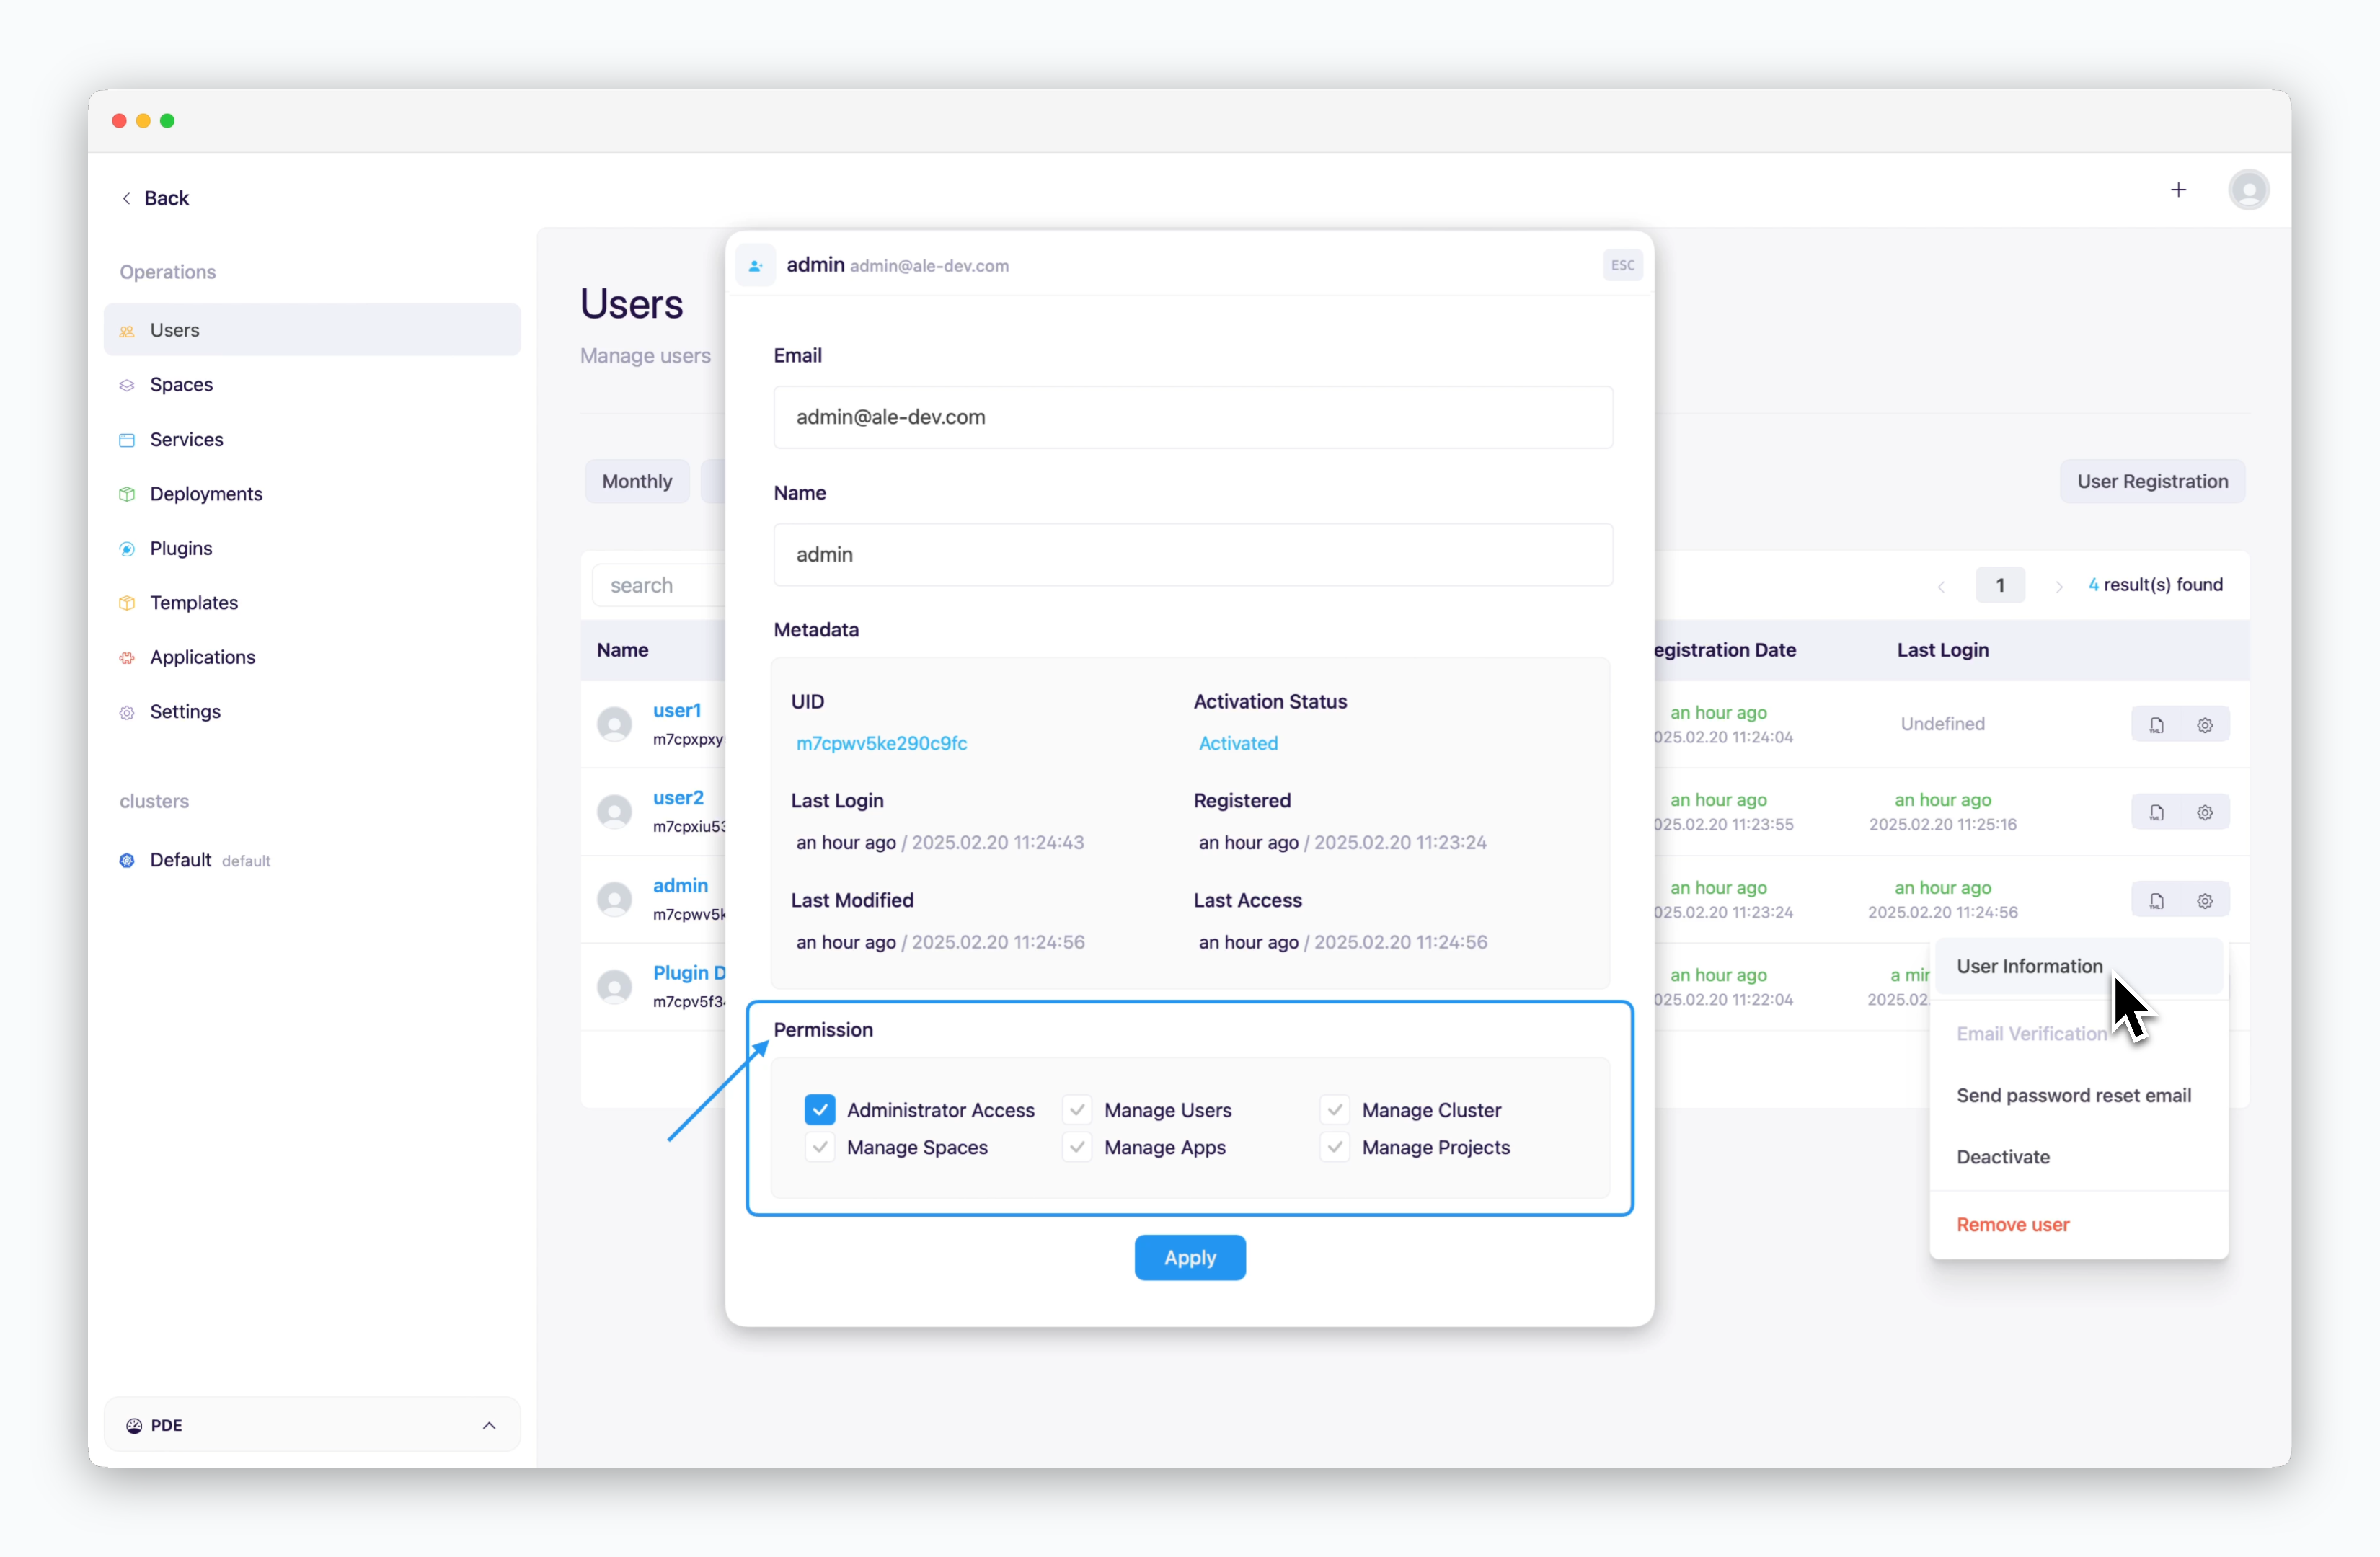Open Templates in the sidebar
The height and width of the screenshot is (1557, 2380).
[312, 603]
